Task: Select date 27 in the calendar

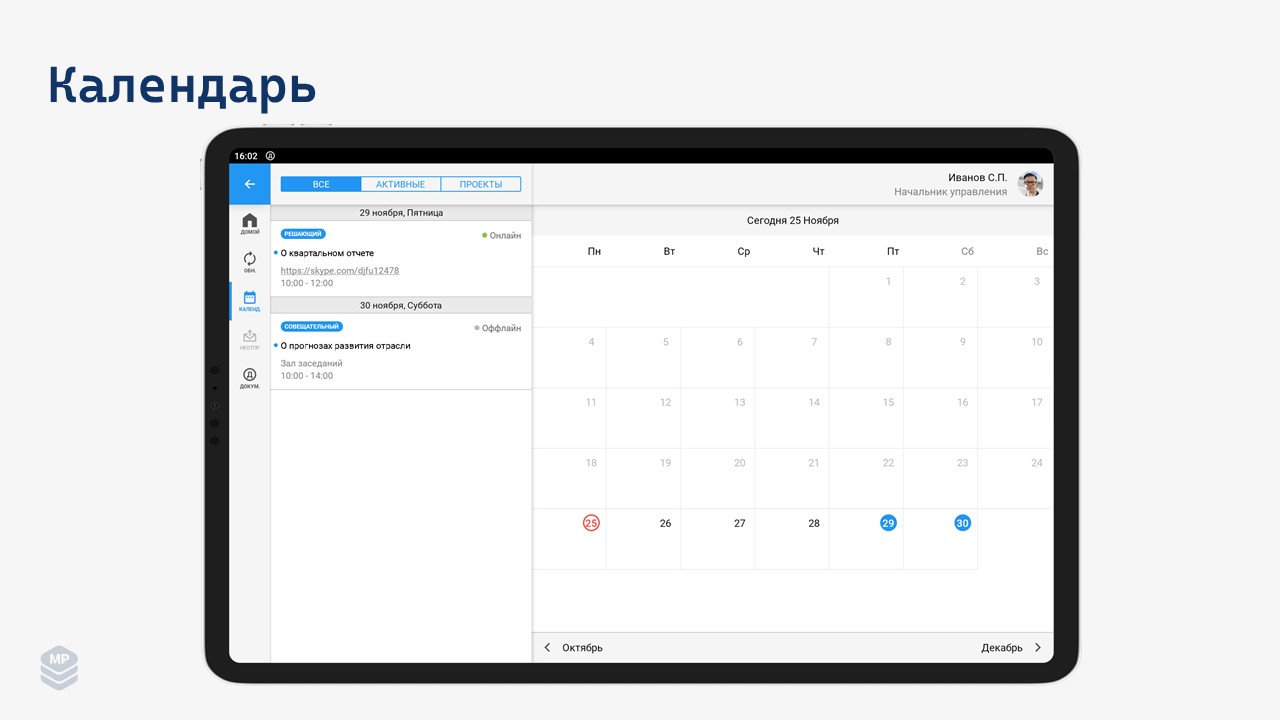Action: click(x=739, y=523)
